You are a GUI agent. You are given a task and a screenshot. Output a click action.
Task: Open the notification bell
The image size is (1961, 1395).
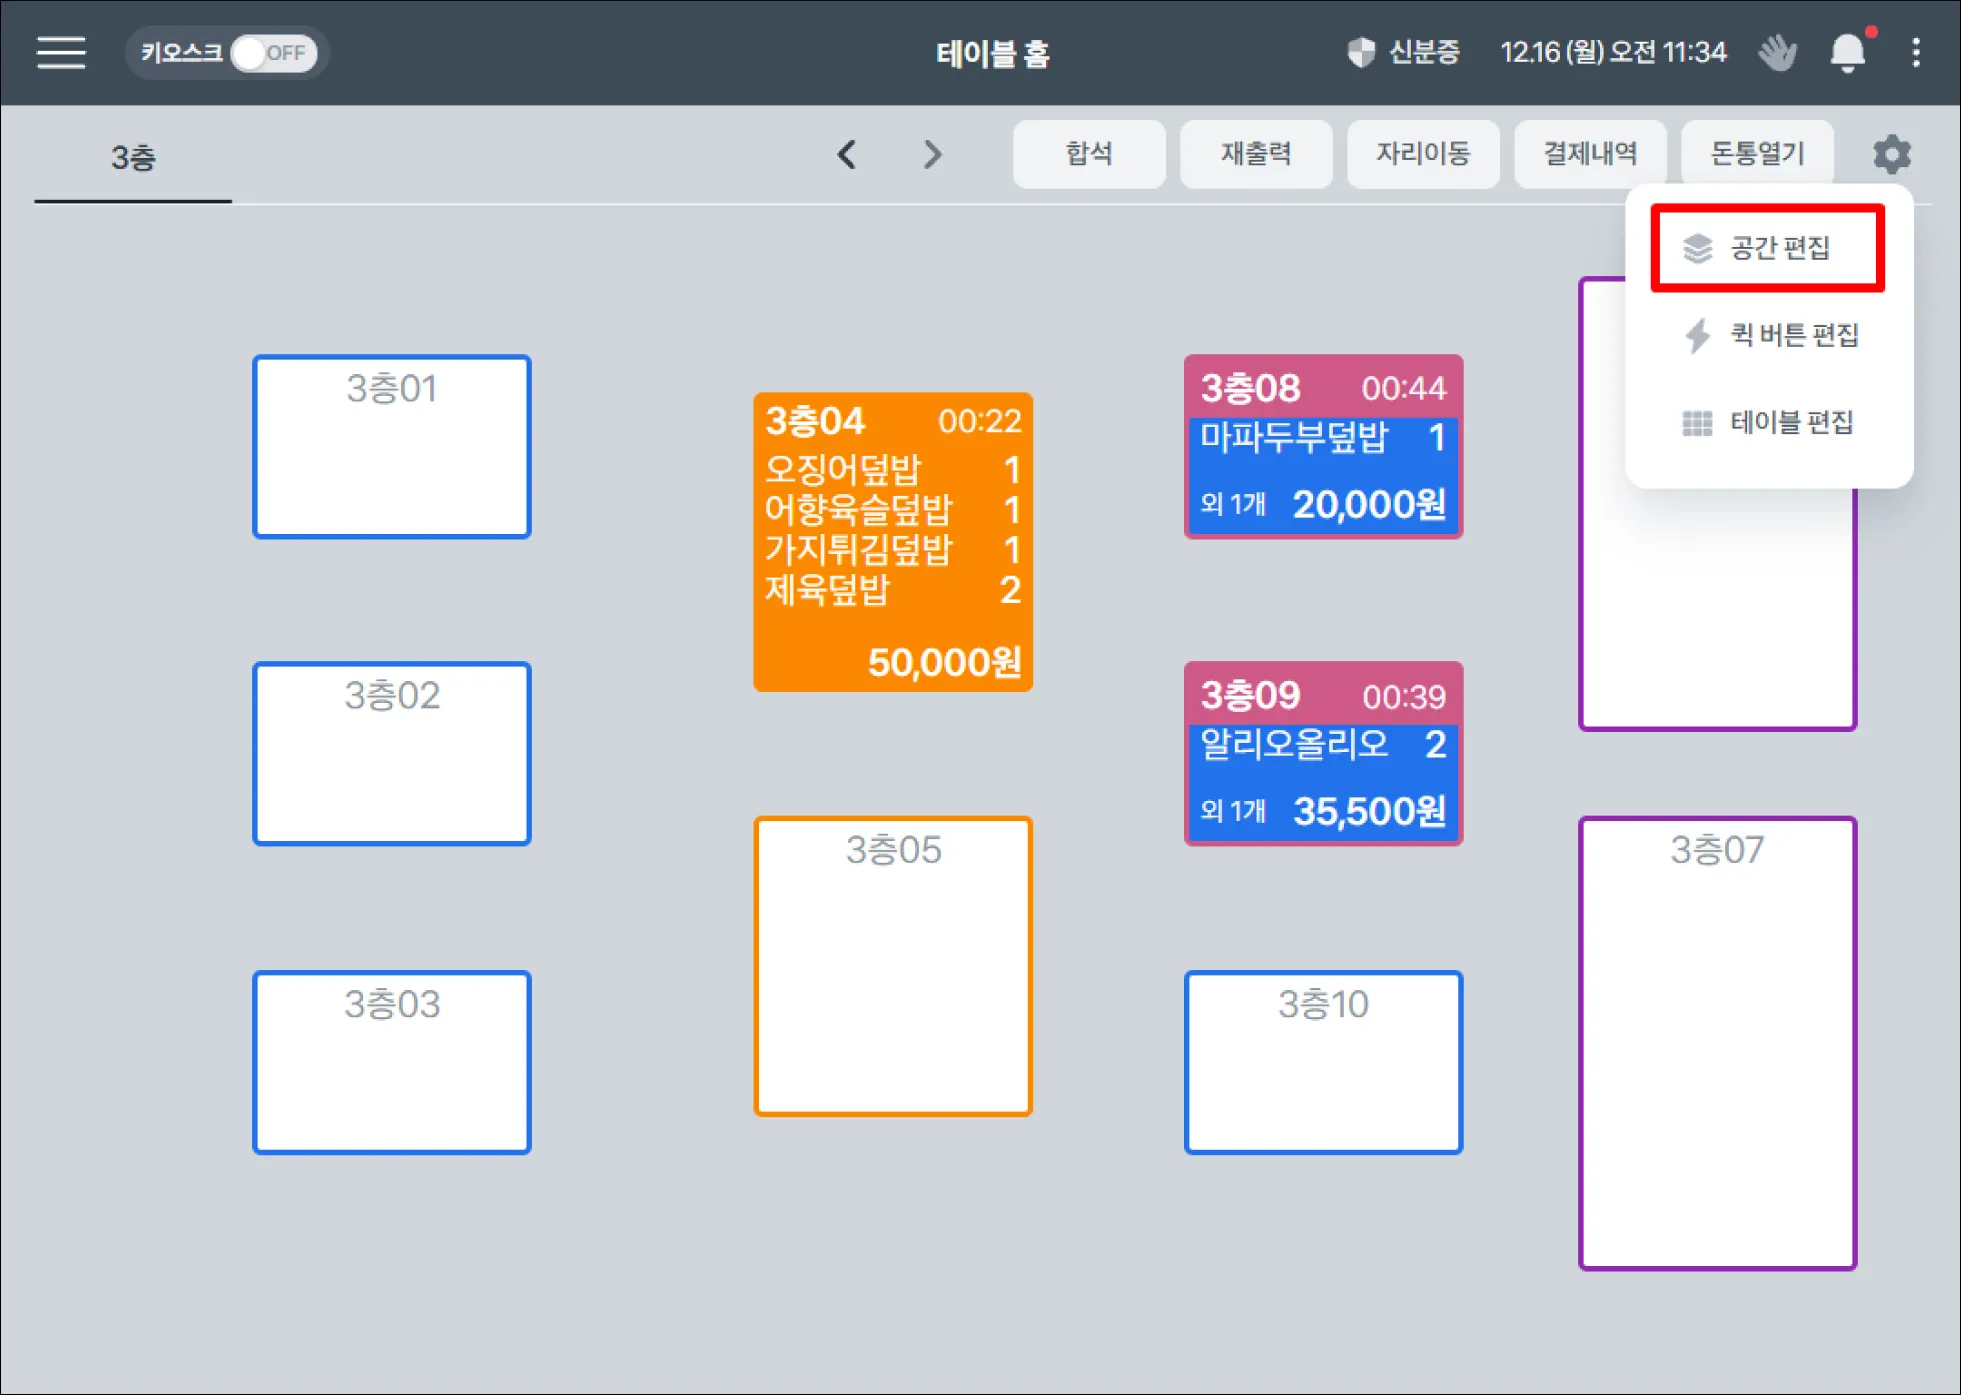pos(1847,52)
